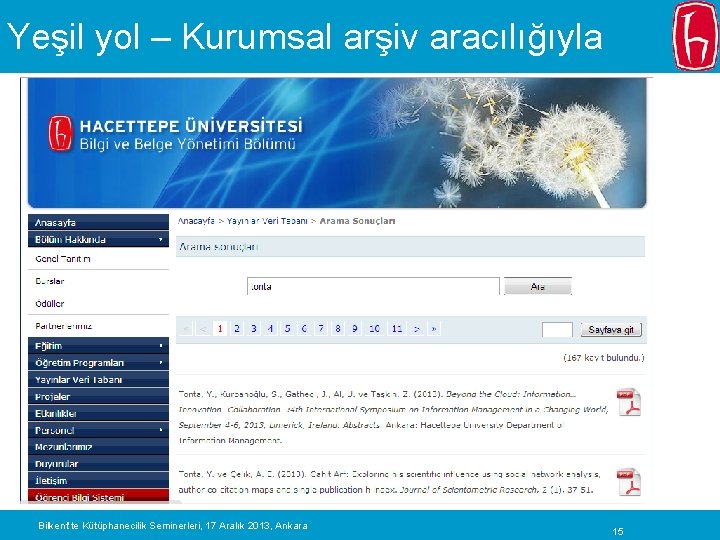Image resolution: width=720 pixels, height=540 pixels.
Task: Click Hacettepe logo in website banner
Action: 61,133
